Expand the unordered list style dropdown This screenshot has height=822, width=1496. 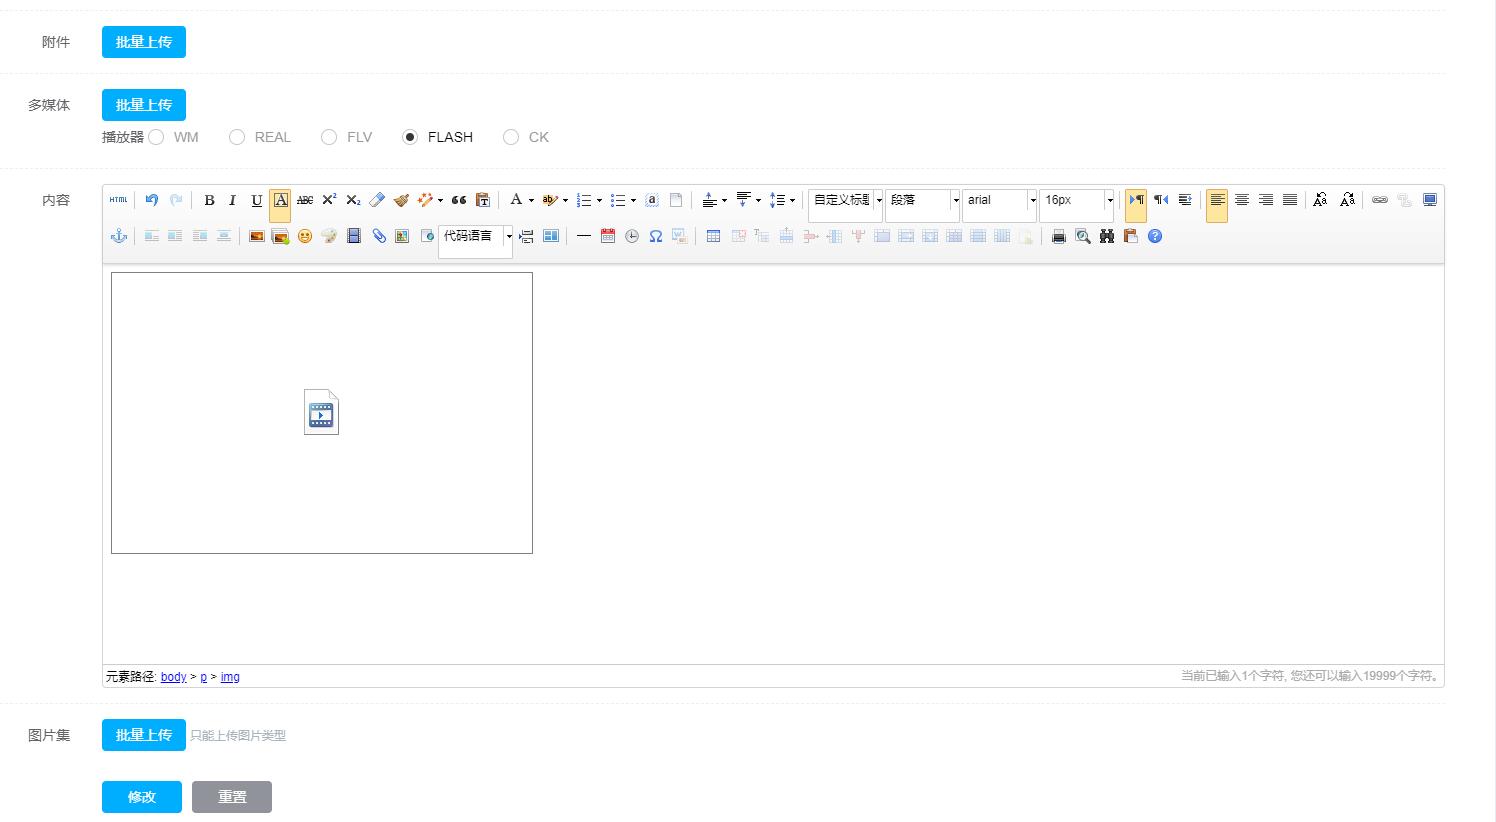coord(633,200)
